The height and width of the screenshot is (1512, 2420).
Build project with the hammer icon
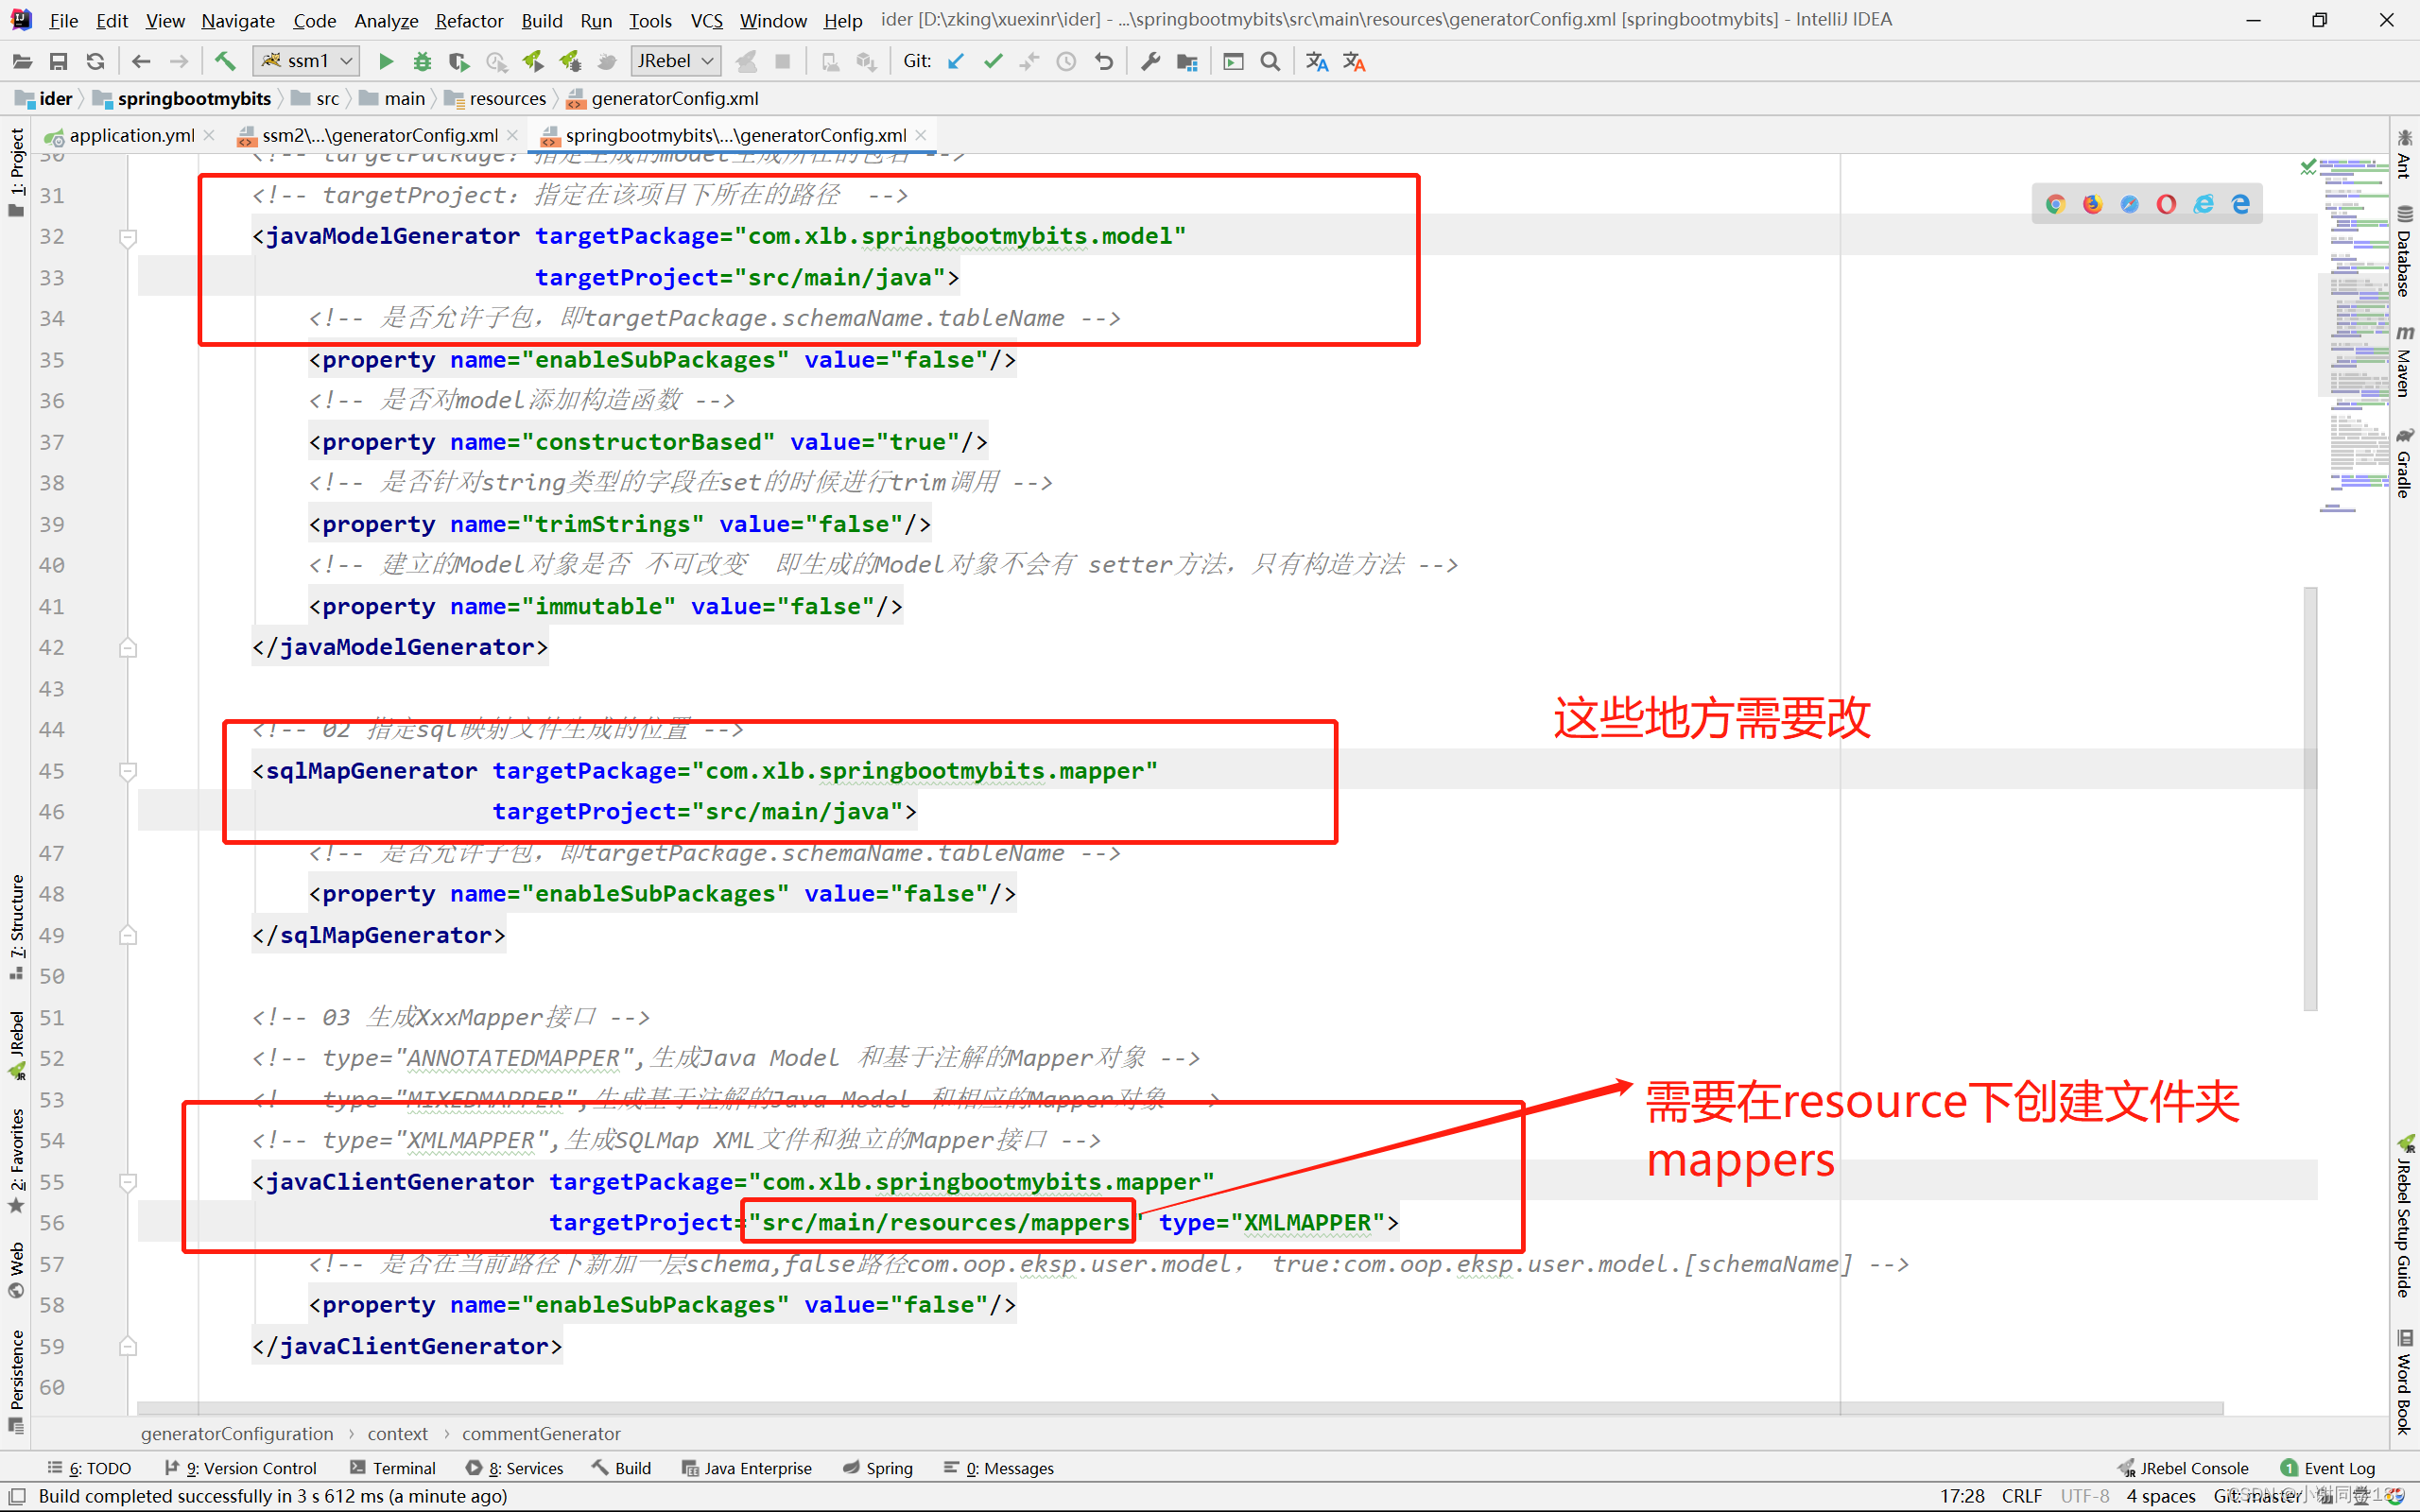[225, 62]
